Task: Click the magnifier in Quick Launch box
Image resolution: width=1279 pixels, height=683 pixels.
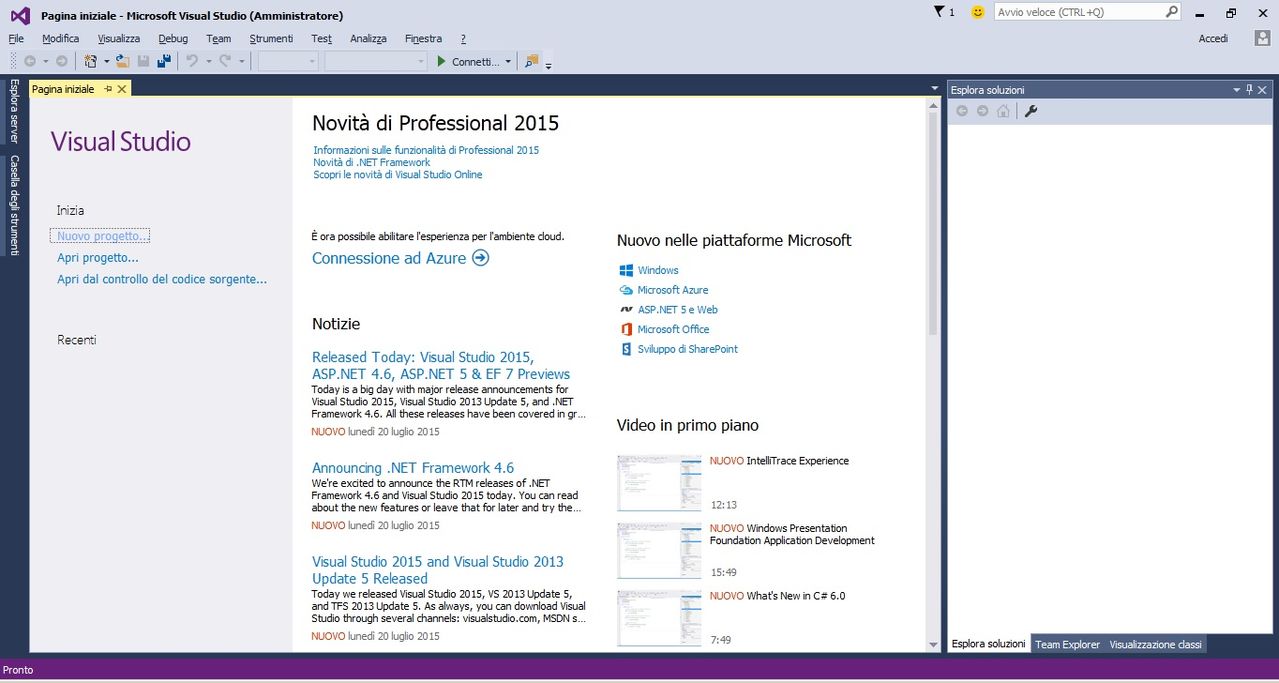Action: click(1172, 12)
